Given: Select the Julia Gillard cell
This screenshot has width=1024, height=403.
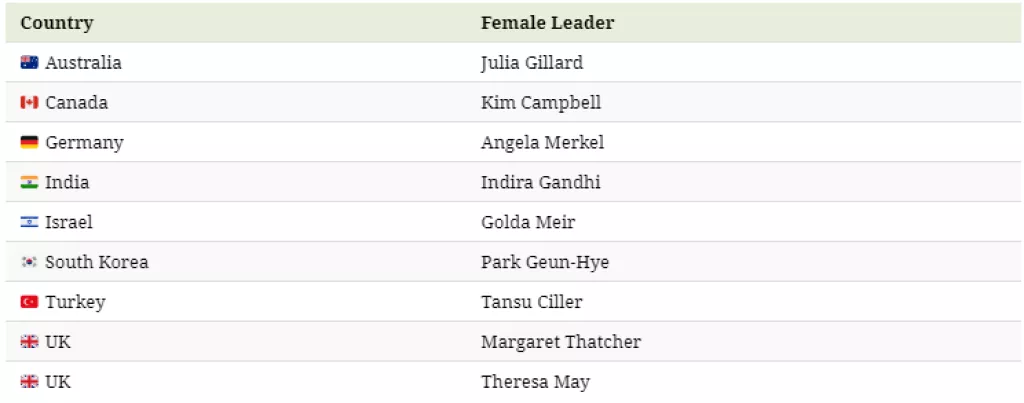Looking at the screenshot, I should (x=531, y=62).
